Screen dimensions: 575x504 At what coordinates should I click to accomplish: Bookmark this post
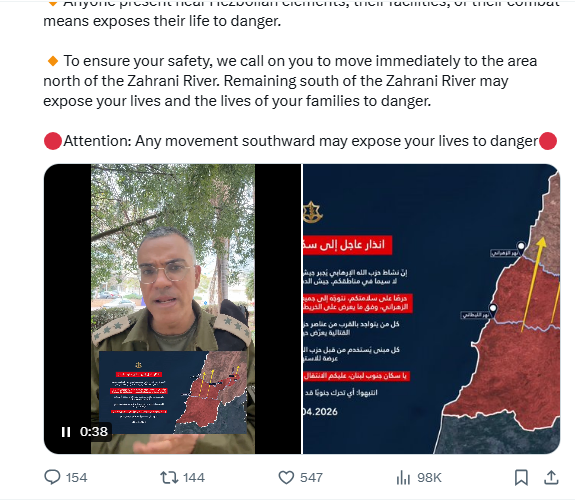[521, 477]
